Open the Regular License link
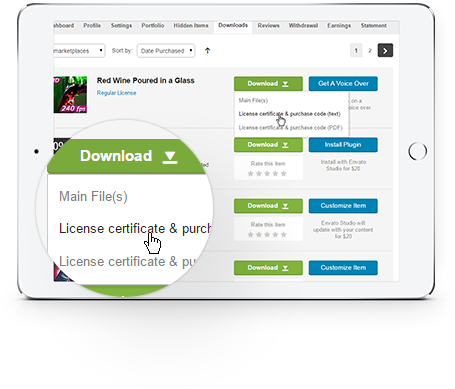The width and height of the screenshot is (455, 389). click(x=116, y=93)
